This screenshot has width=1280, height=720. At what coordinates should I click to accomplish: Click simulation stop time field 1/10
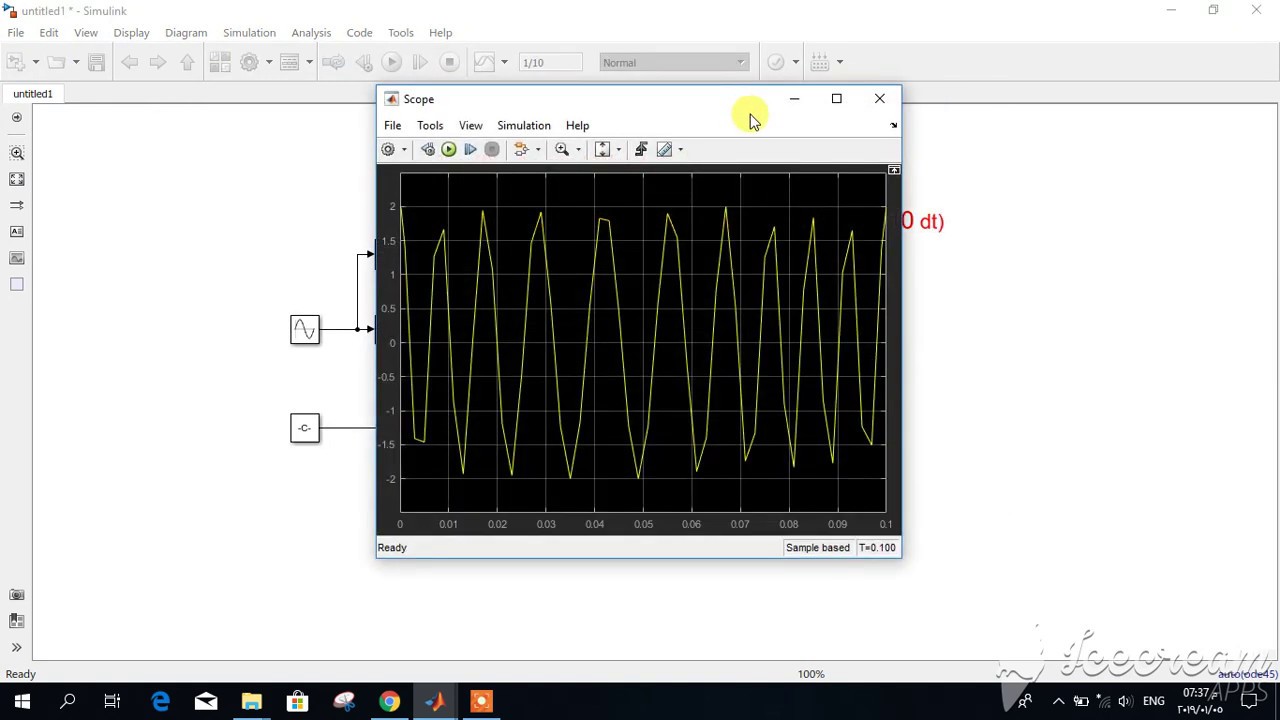pyautogui.click(x=550, y=62)
